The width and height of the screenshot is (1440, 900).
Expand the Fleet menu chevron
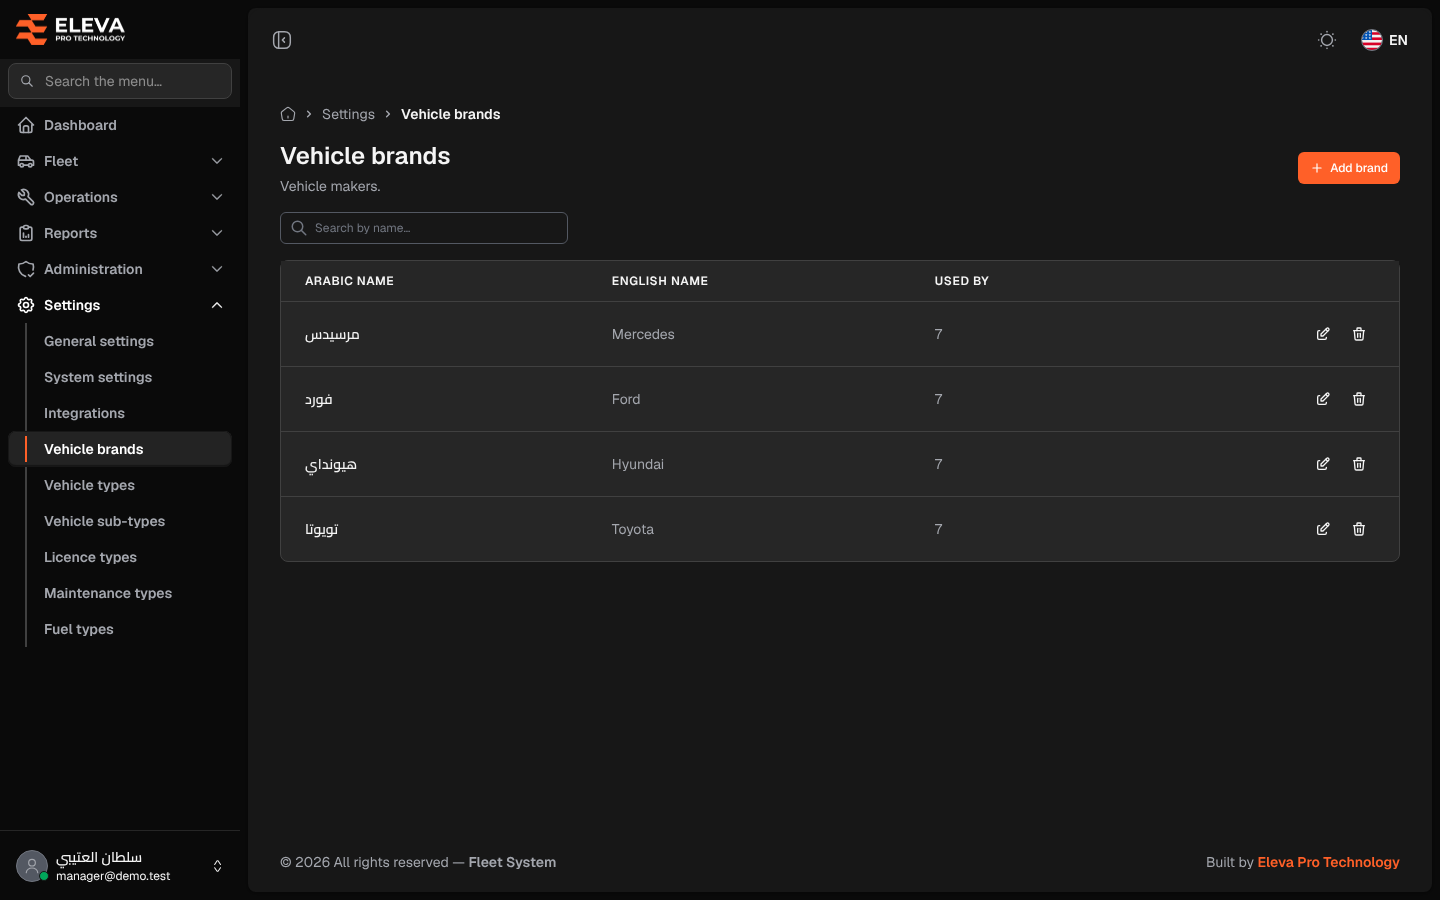click(x=217, y=161)
